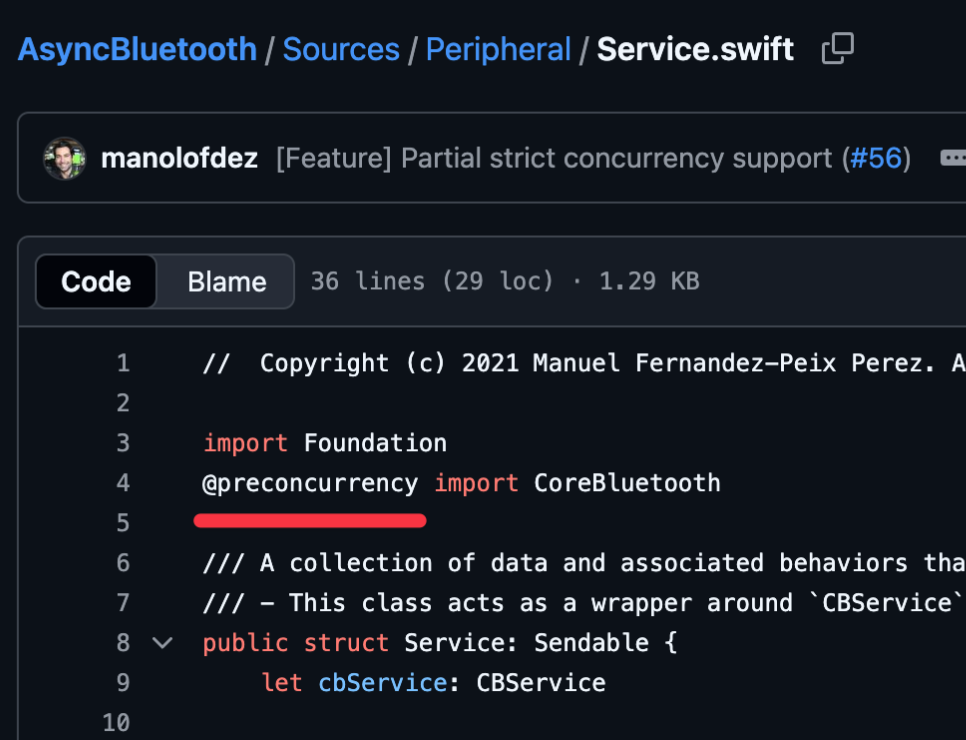Navigate to the AsyncBluetooth repository link
Viewport: 966px width, 740px height.
pos(136,49)
